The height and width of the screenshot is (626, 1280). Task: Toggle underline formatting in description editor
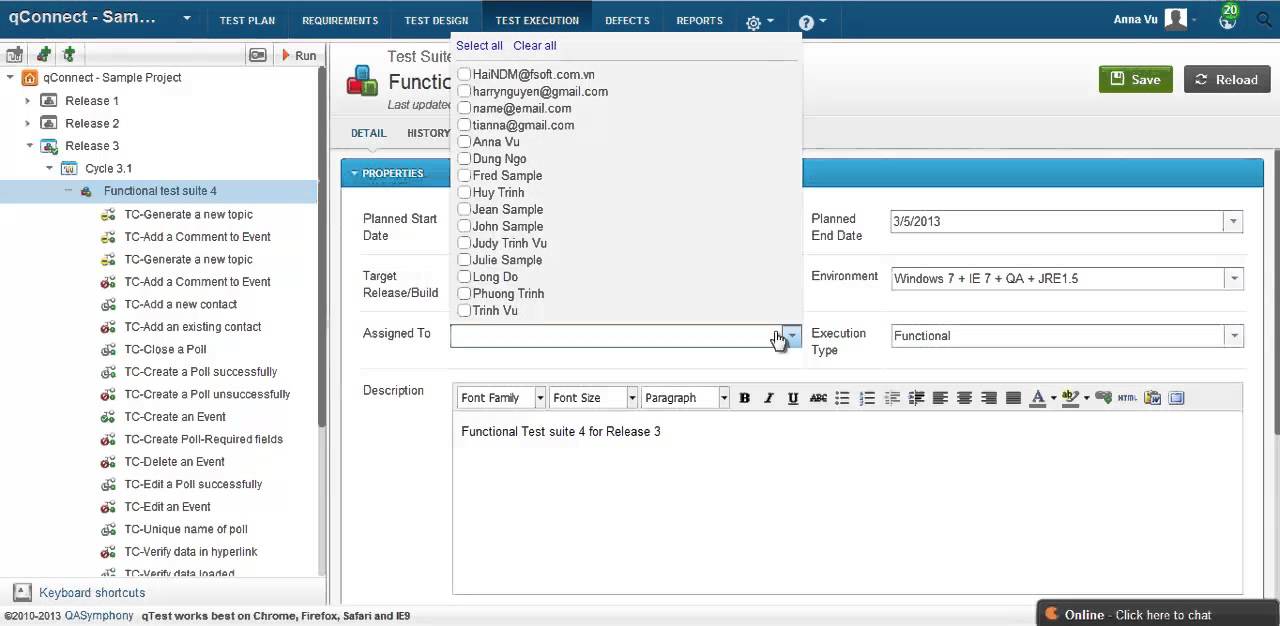(793, 398)
